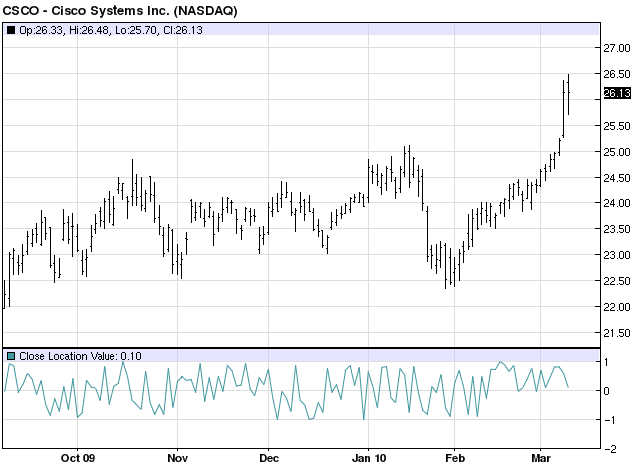Select the Dec date axis label

click(269, 458)
